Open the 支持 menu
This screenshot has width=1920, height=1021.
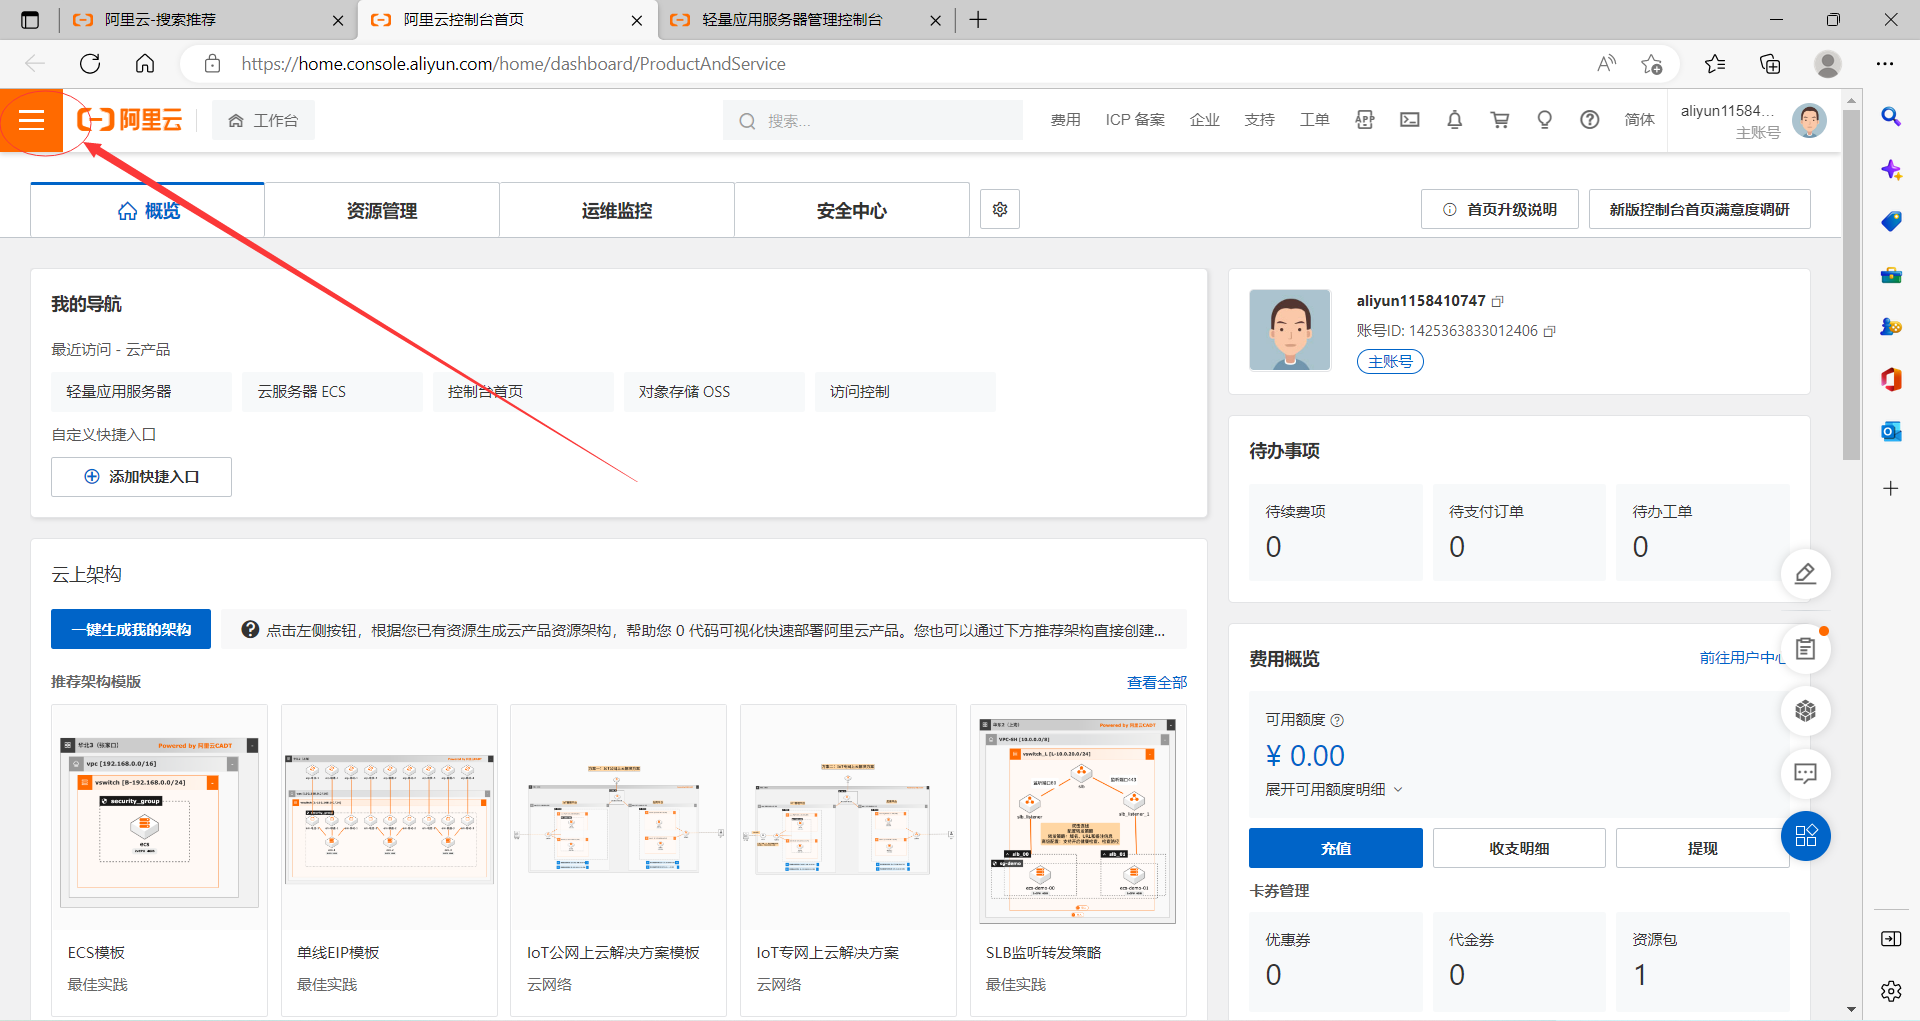[x=1259, y=120]
